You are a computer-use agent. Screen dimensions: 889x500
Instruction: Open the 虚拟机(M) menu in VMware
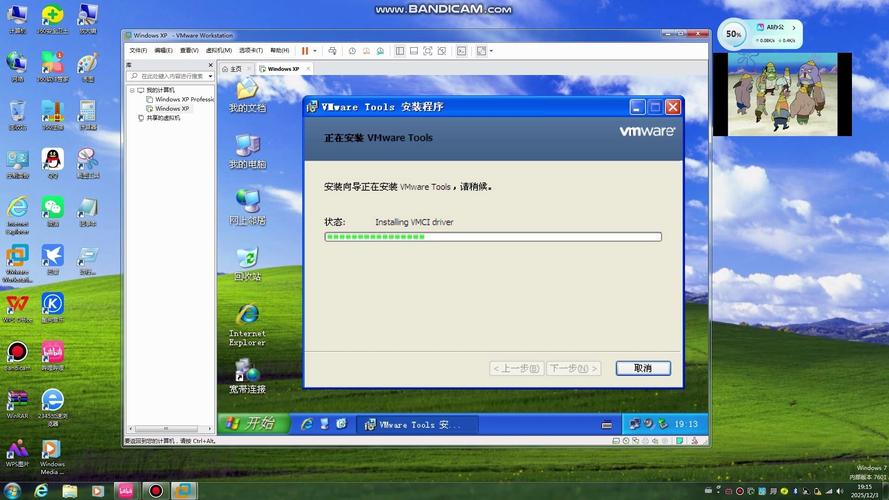click(219, 51)
